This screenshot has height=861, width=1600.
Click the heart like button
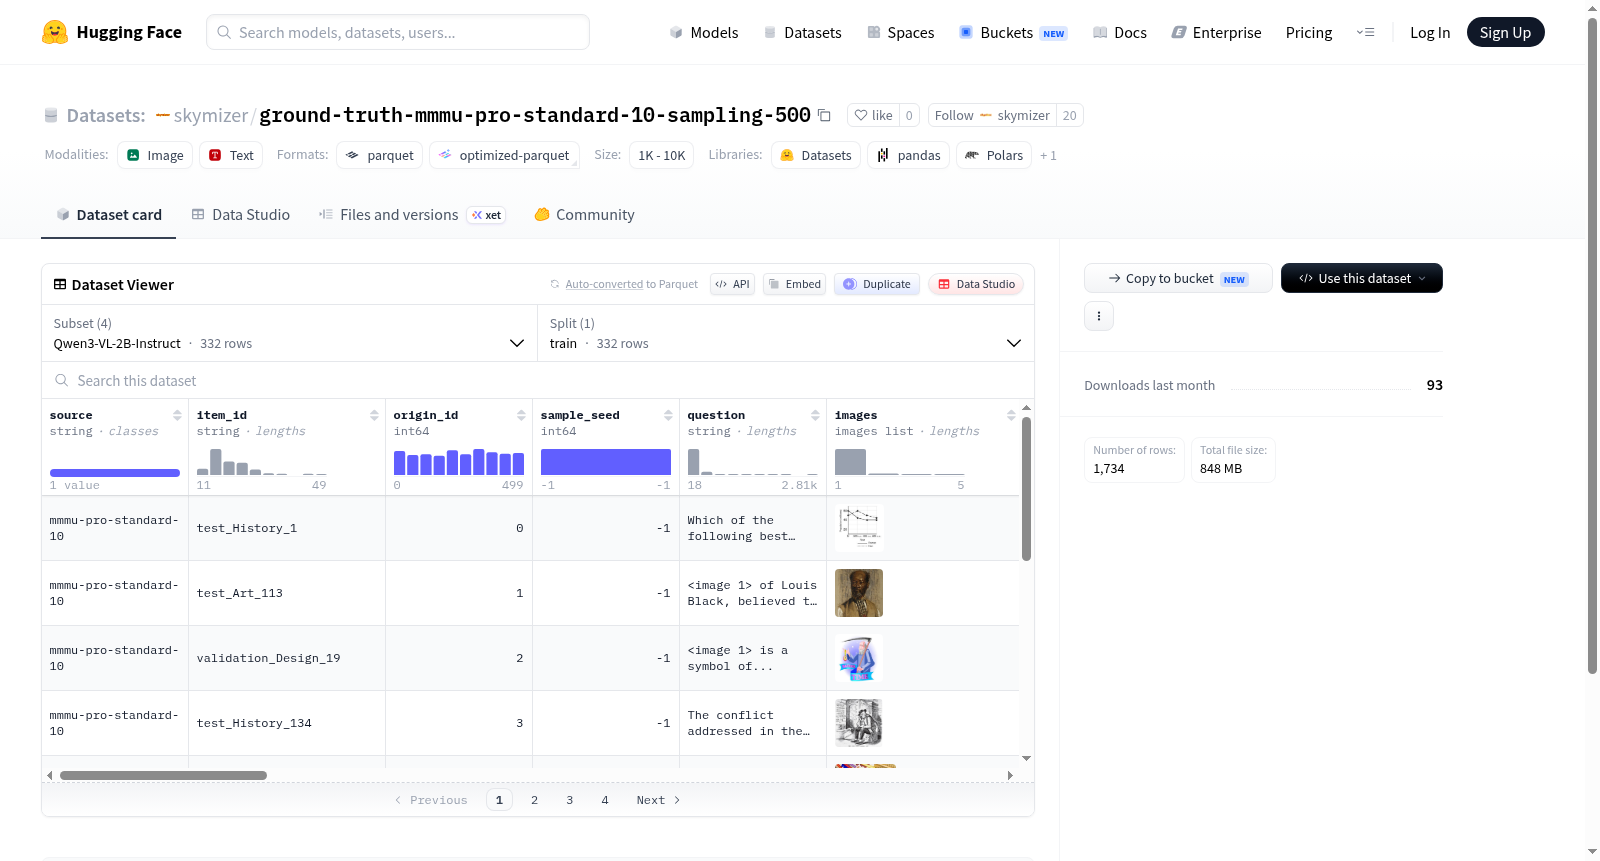(x=873, y=115)
